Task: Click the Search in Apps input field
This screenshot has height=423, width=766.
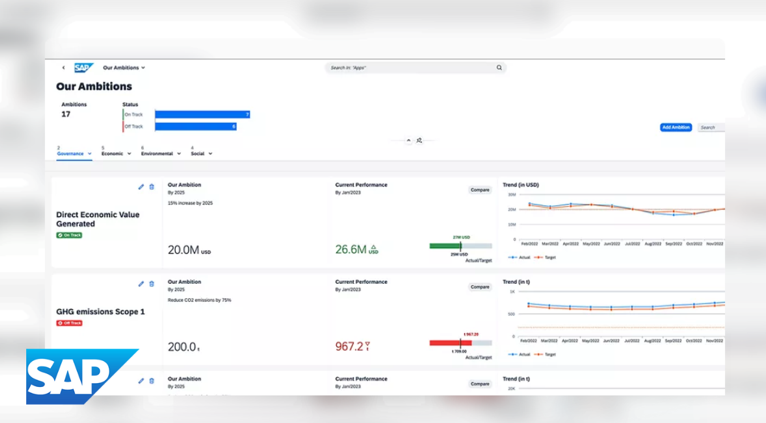Action: tap(410, 68)
